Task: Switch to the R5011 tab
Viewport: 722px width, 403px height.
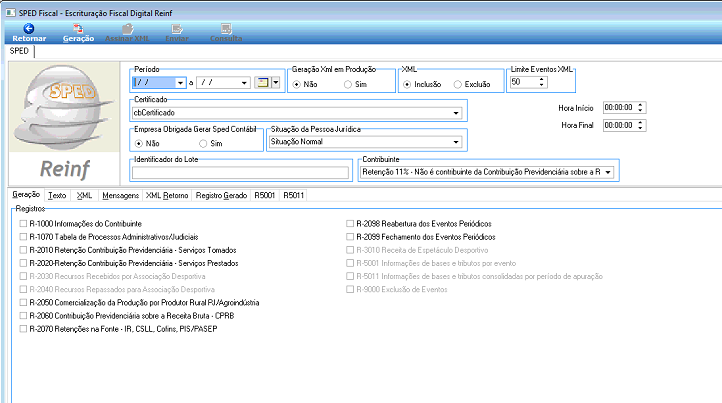Action: click(293, 195)
